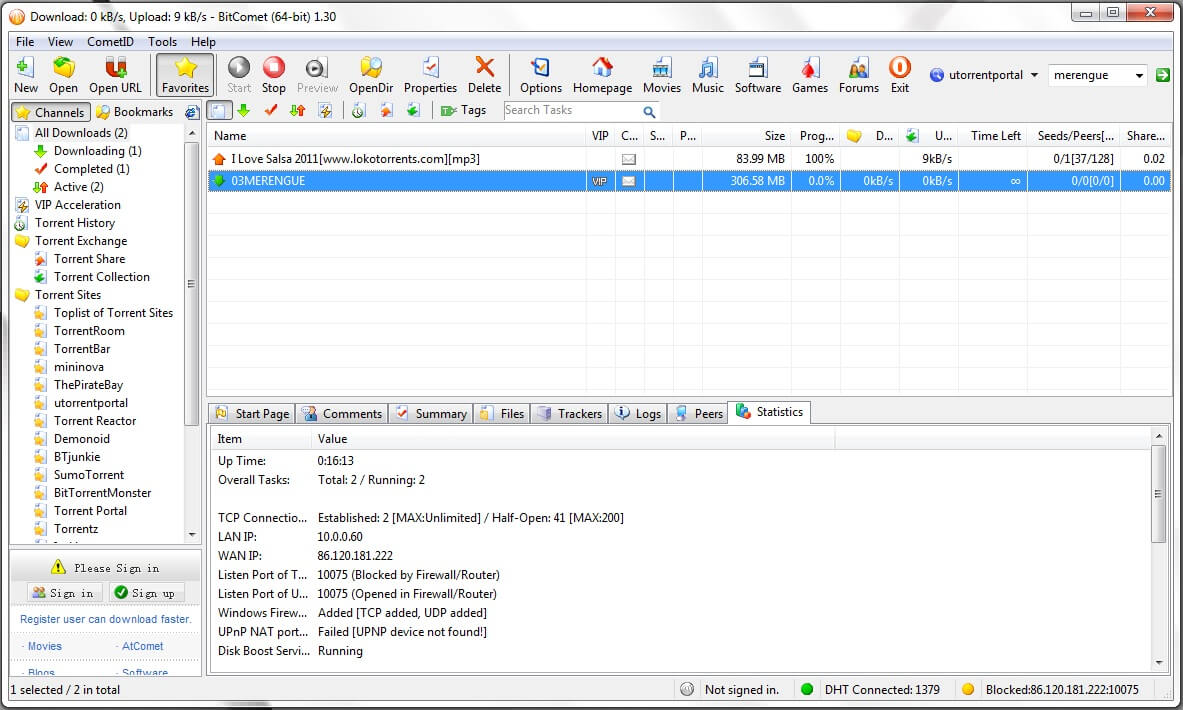This screenshot has width=1183, height=710.
Task: Stop the selected task
Action: [x=274, y=75]
